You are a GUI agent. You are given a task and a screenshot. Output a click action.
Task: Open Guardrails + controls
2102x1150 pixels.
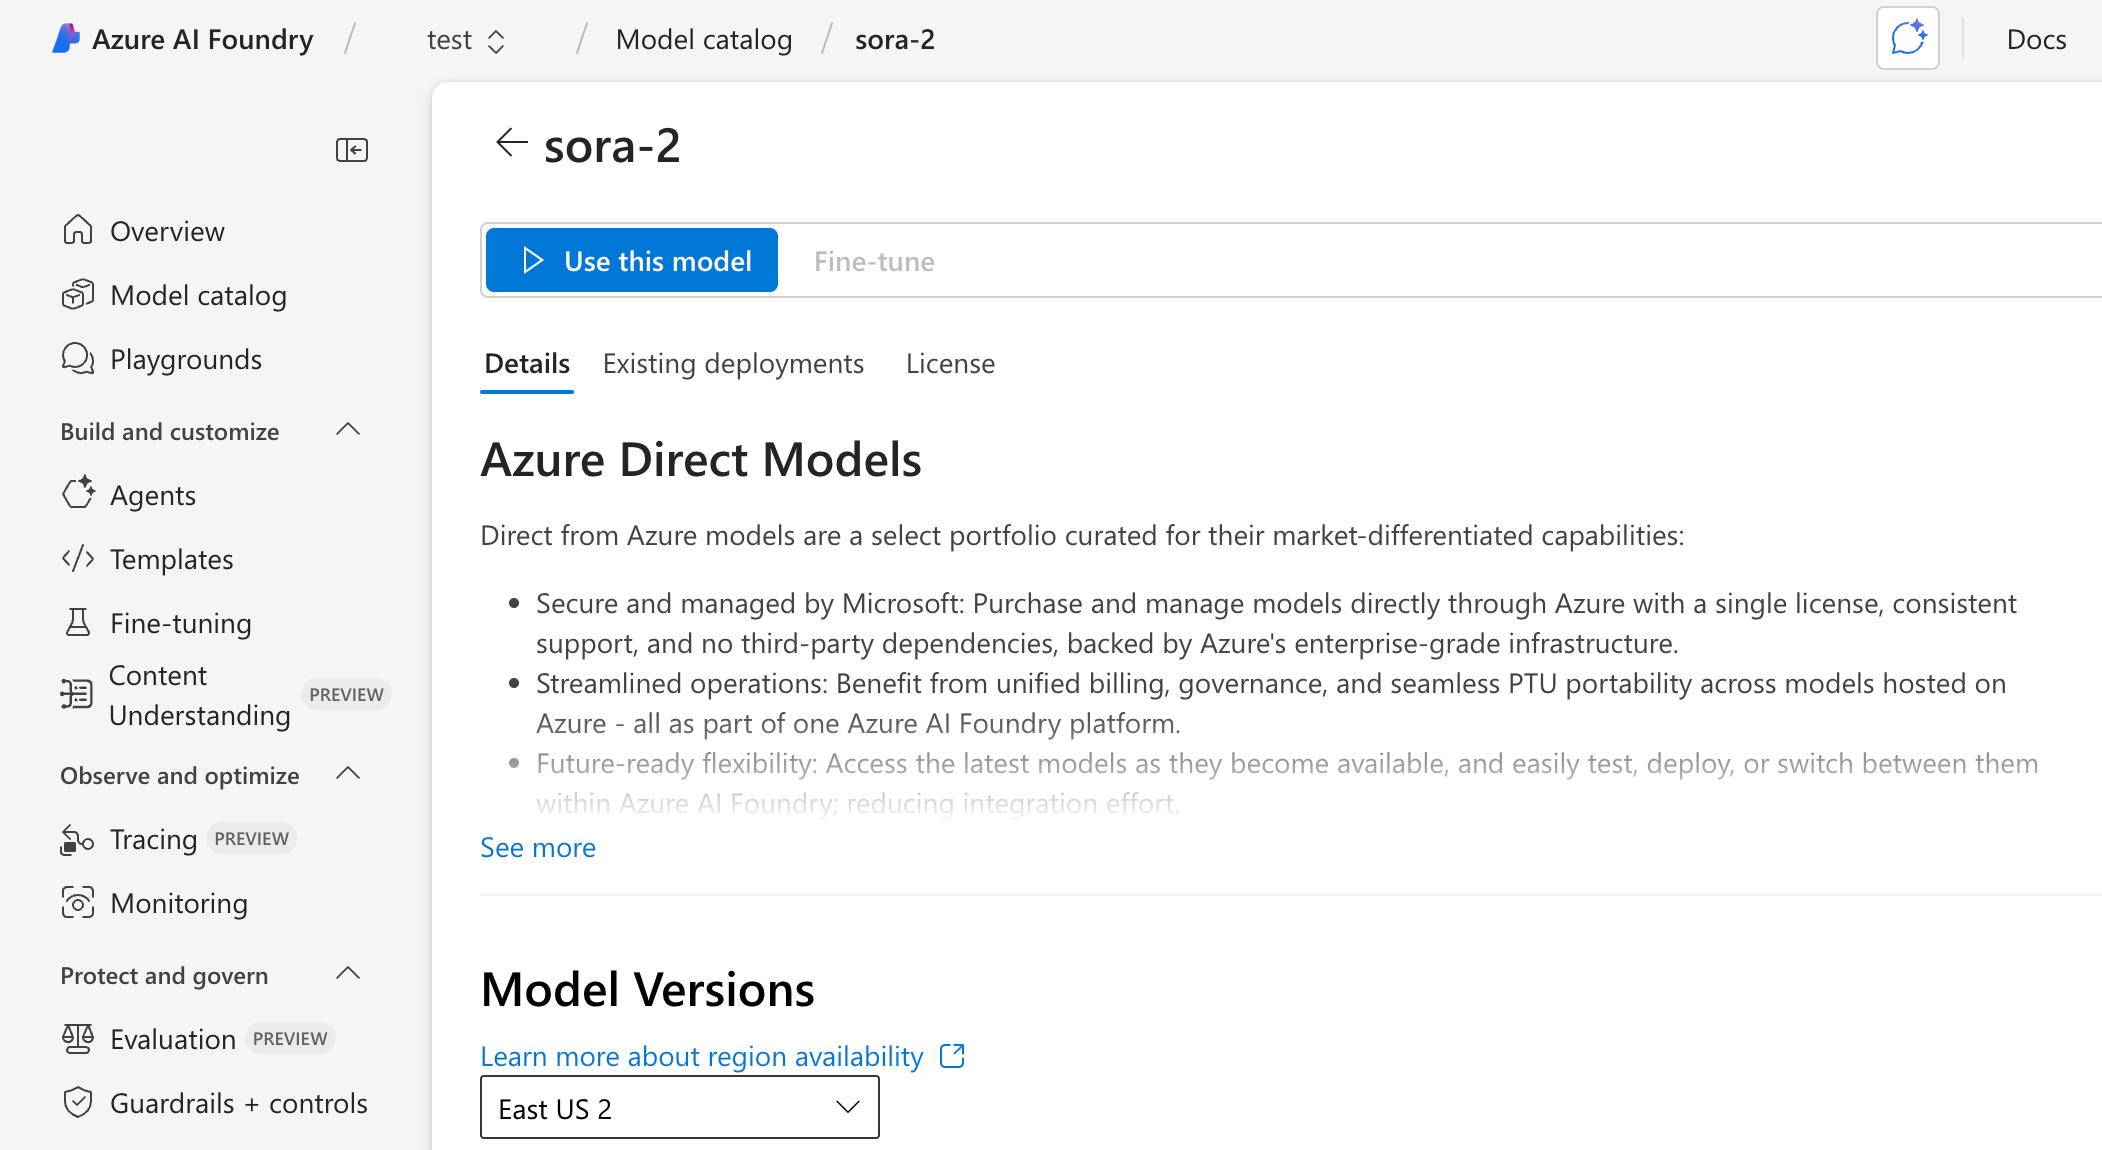coord(239,1102)
